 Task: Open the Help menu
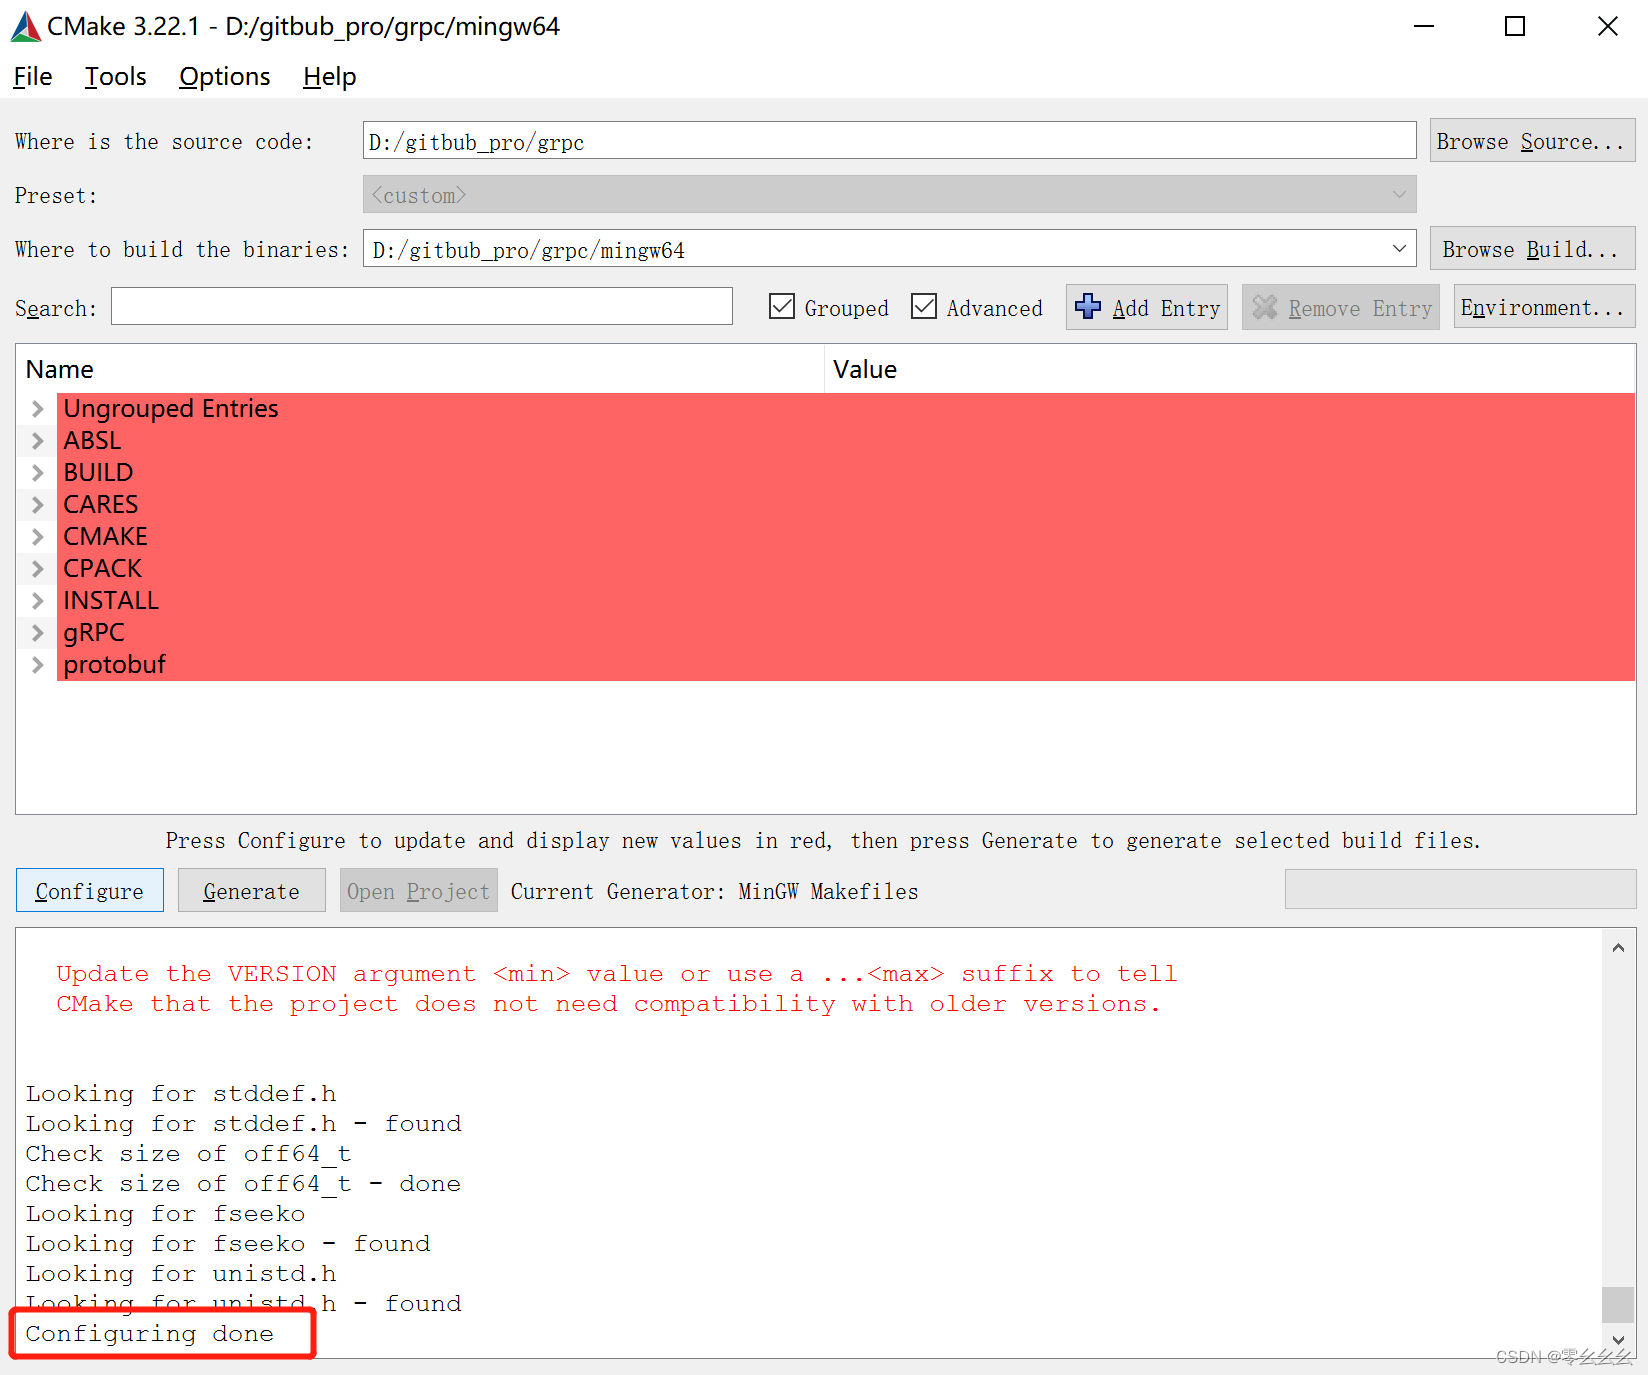(x=328, y=76)
